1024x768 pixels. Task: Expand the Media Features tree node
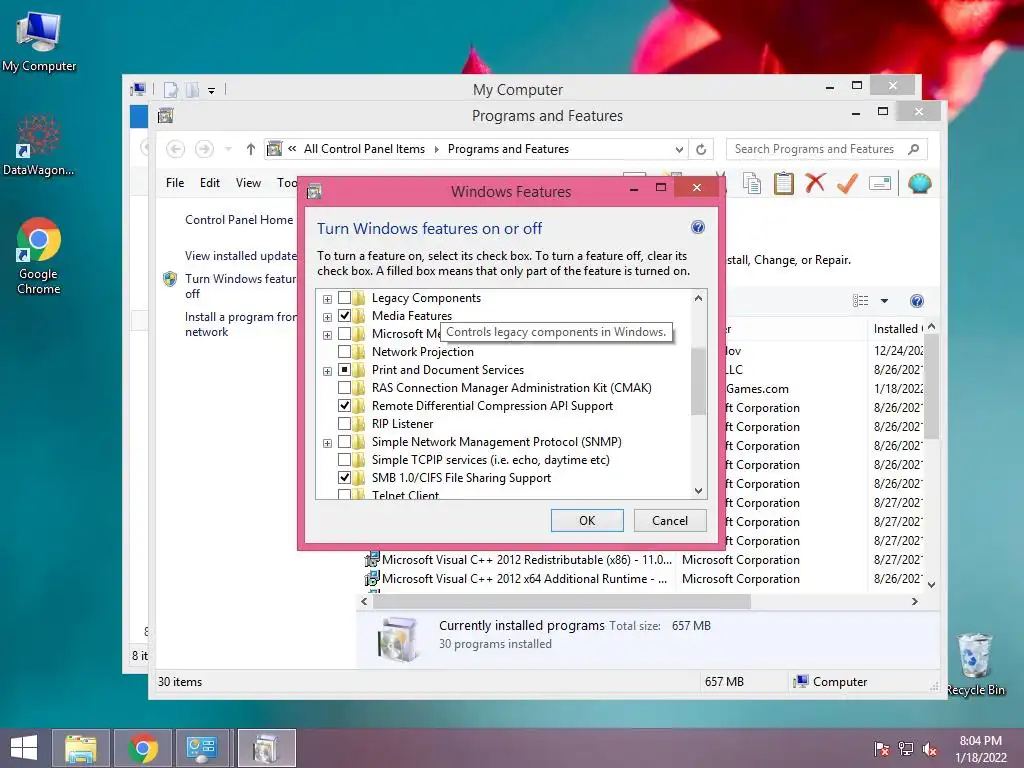click(x=327, y=317)
